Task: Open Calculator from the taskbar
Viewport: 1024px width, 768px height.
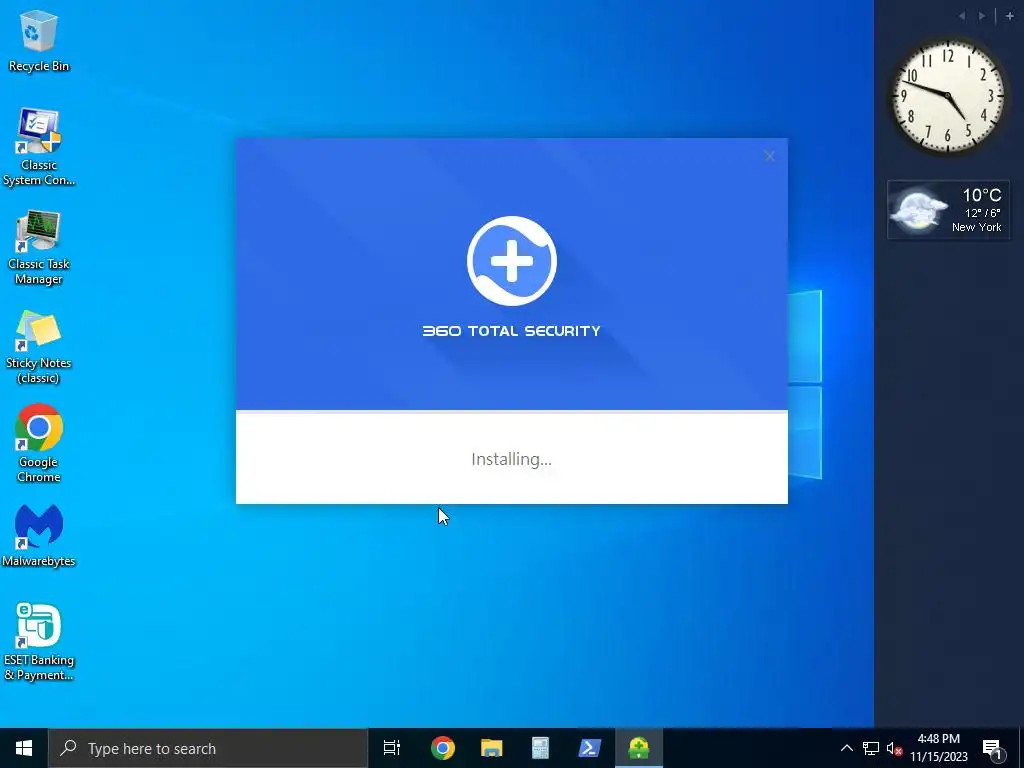Action: [x=540, y=748]
